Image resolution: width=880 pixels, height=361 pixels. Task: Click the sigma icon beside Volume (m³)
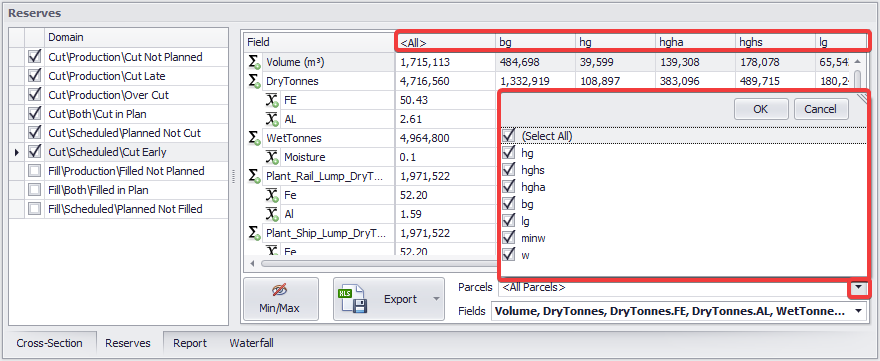[255, 62]
